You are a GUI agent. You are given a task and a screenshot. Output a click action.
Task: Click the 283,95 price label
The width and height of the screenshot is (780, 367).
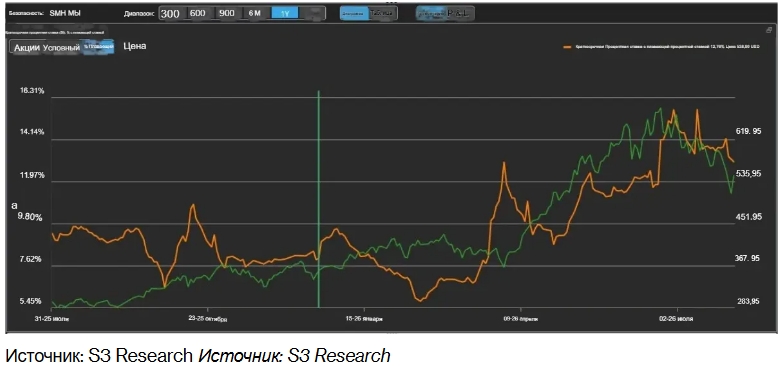749,301
